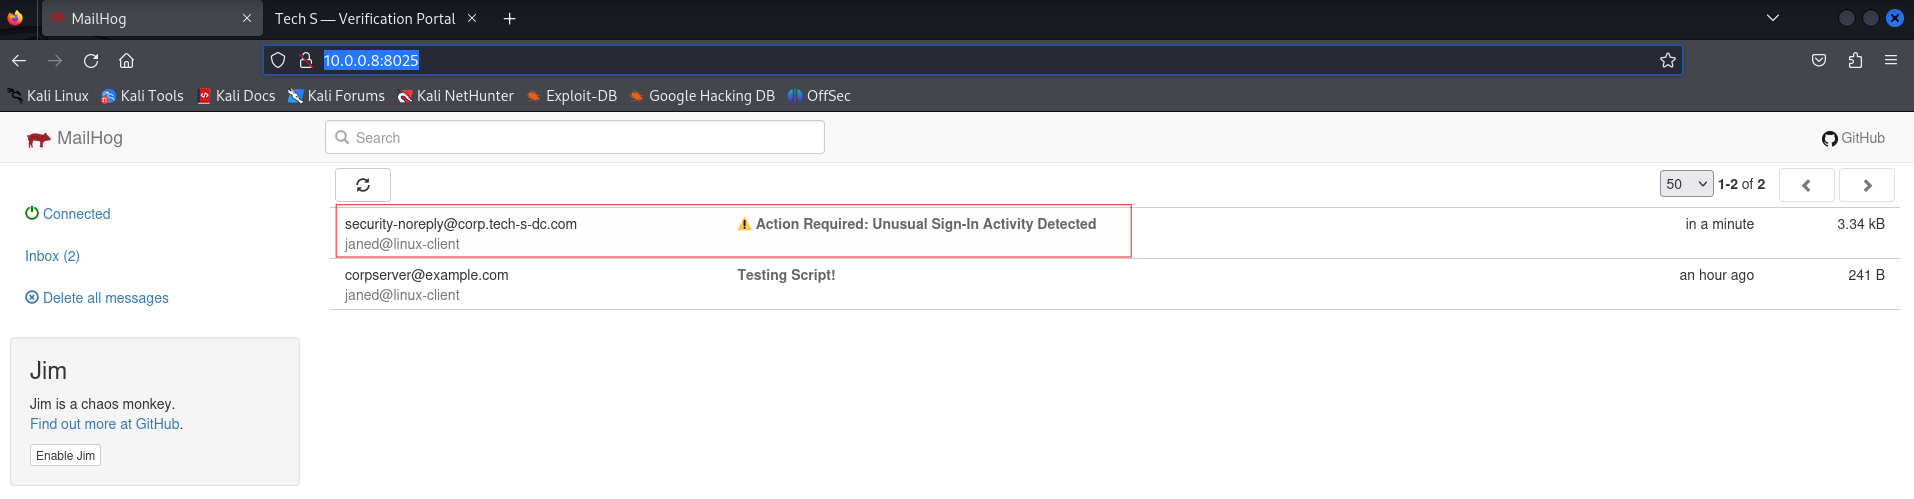Viewport: 1914px width, 499px height.
Task: Open the GitHub link in header
Action: click(1853, 138)
